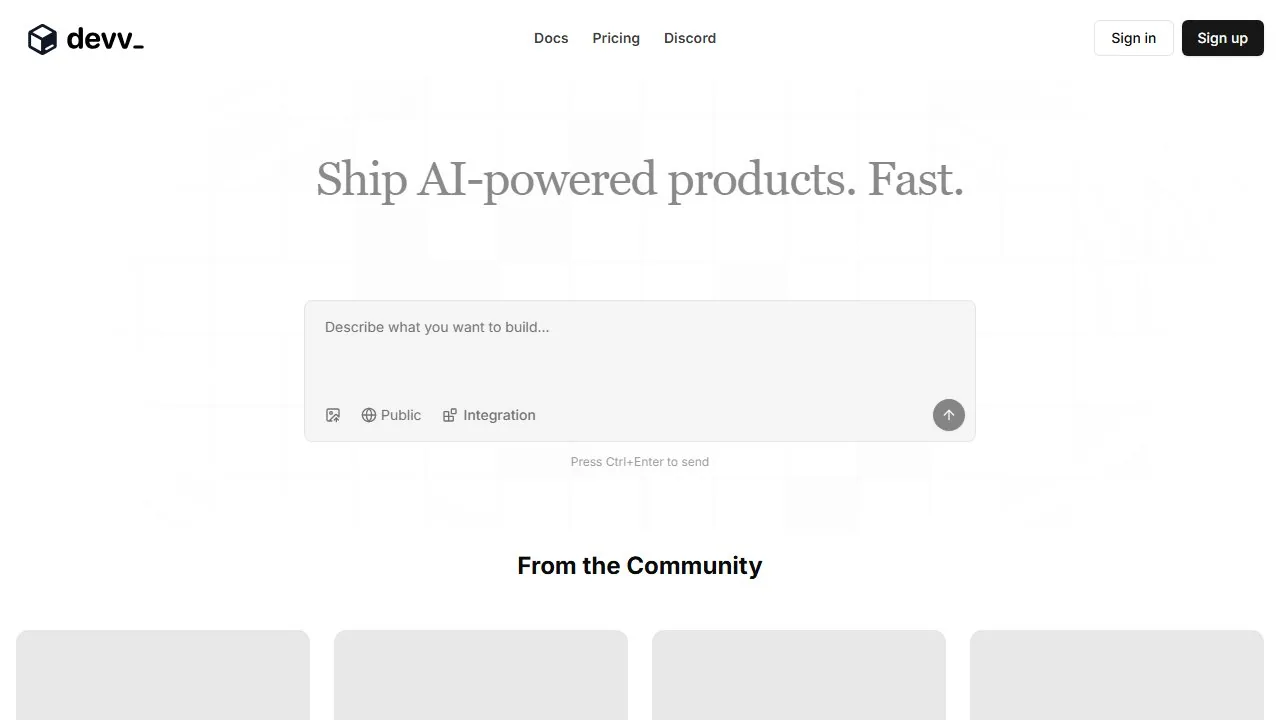1280x720 pixels.
Task: Click the devv_ wordmark text
Action: pyautogui.click(x=105, y=39)
